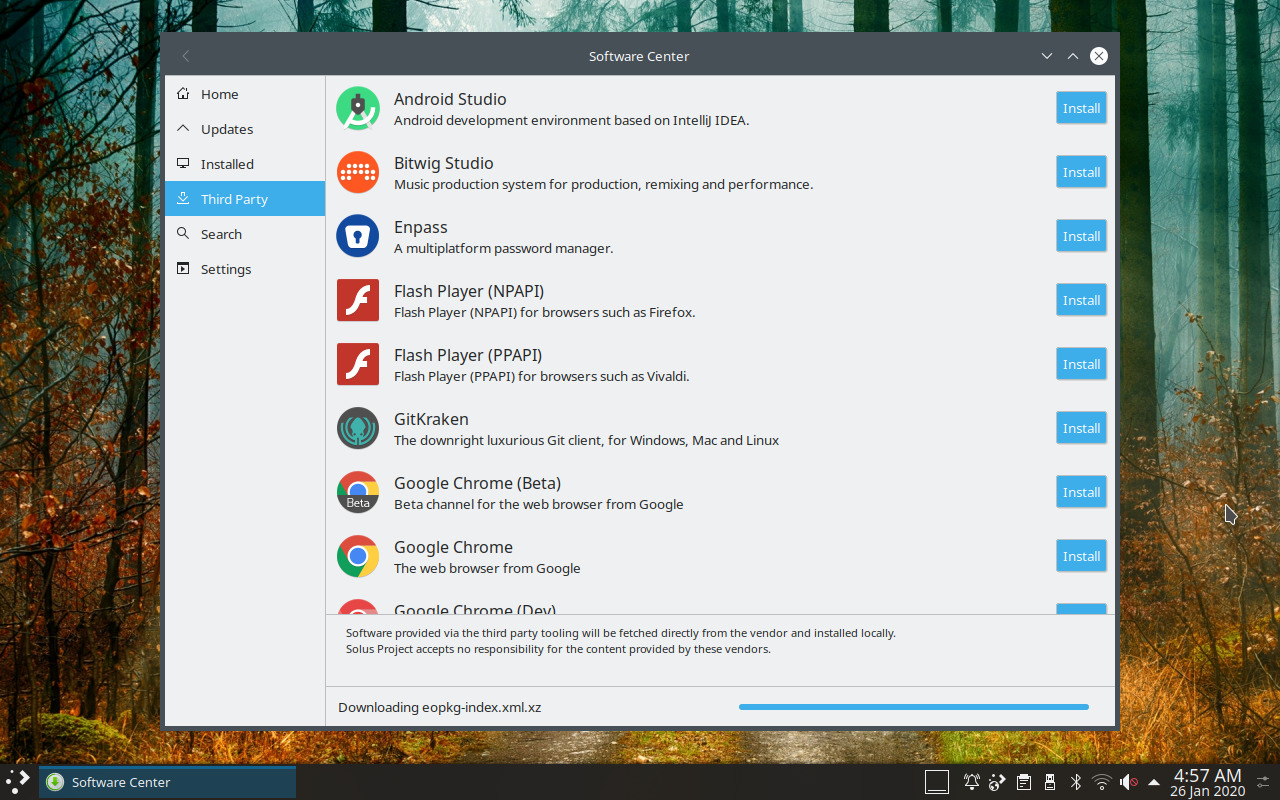This screenshot has width=1280, height=800.
Task: Click the muted audio volume tray icon
Action: [1128, 782]
